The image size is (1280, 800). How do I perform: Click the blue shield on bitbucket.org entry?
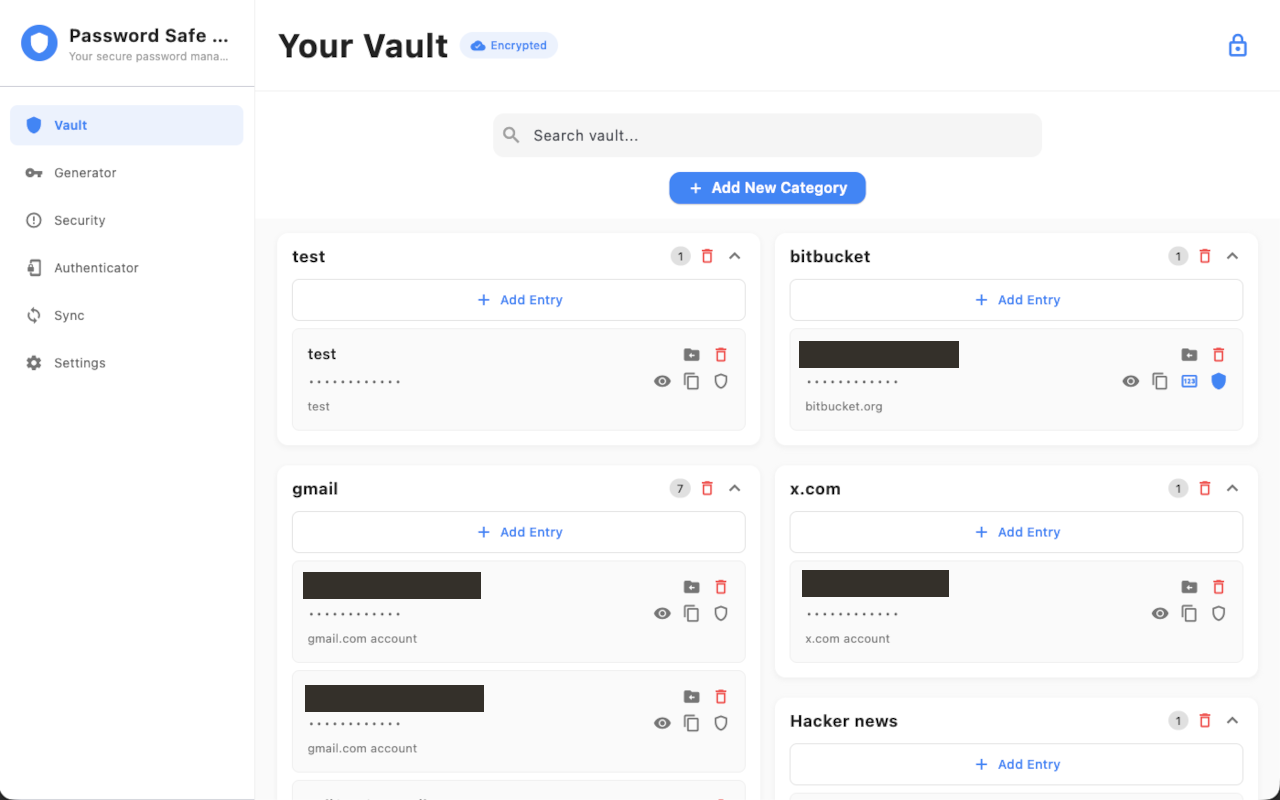1218,381
